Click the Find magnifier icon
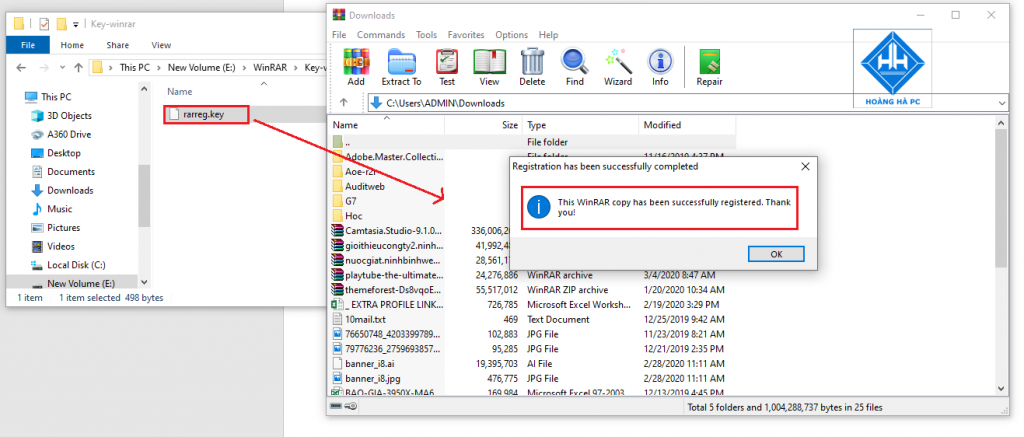Screen dimensions: 1024x437 click(575, 67)
